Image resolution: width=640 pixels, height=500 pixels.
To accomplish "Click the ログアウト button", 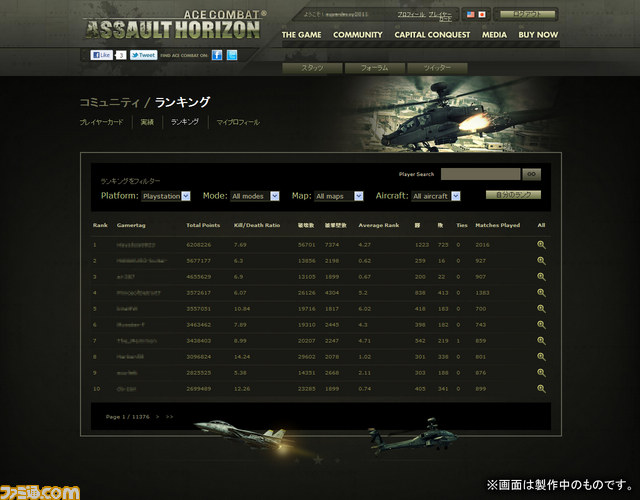I will (528, 14).
